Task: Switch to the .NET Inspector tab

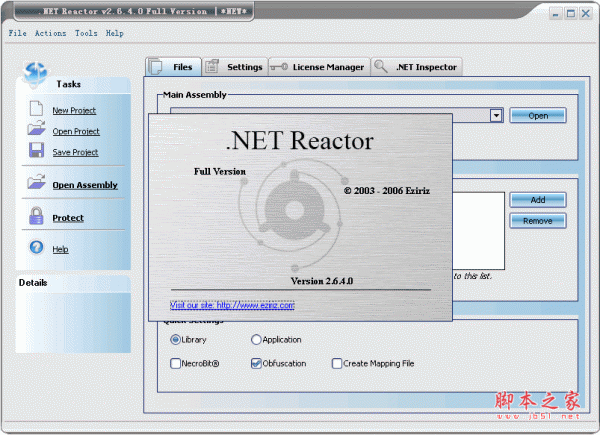Action: click(417, 67)
